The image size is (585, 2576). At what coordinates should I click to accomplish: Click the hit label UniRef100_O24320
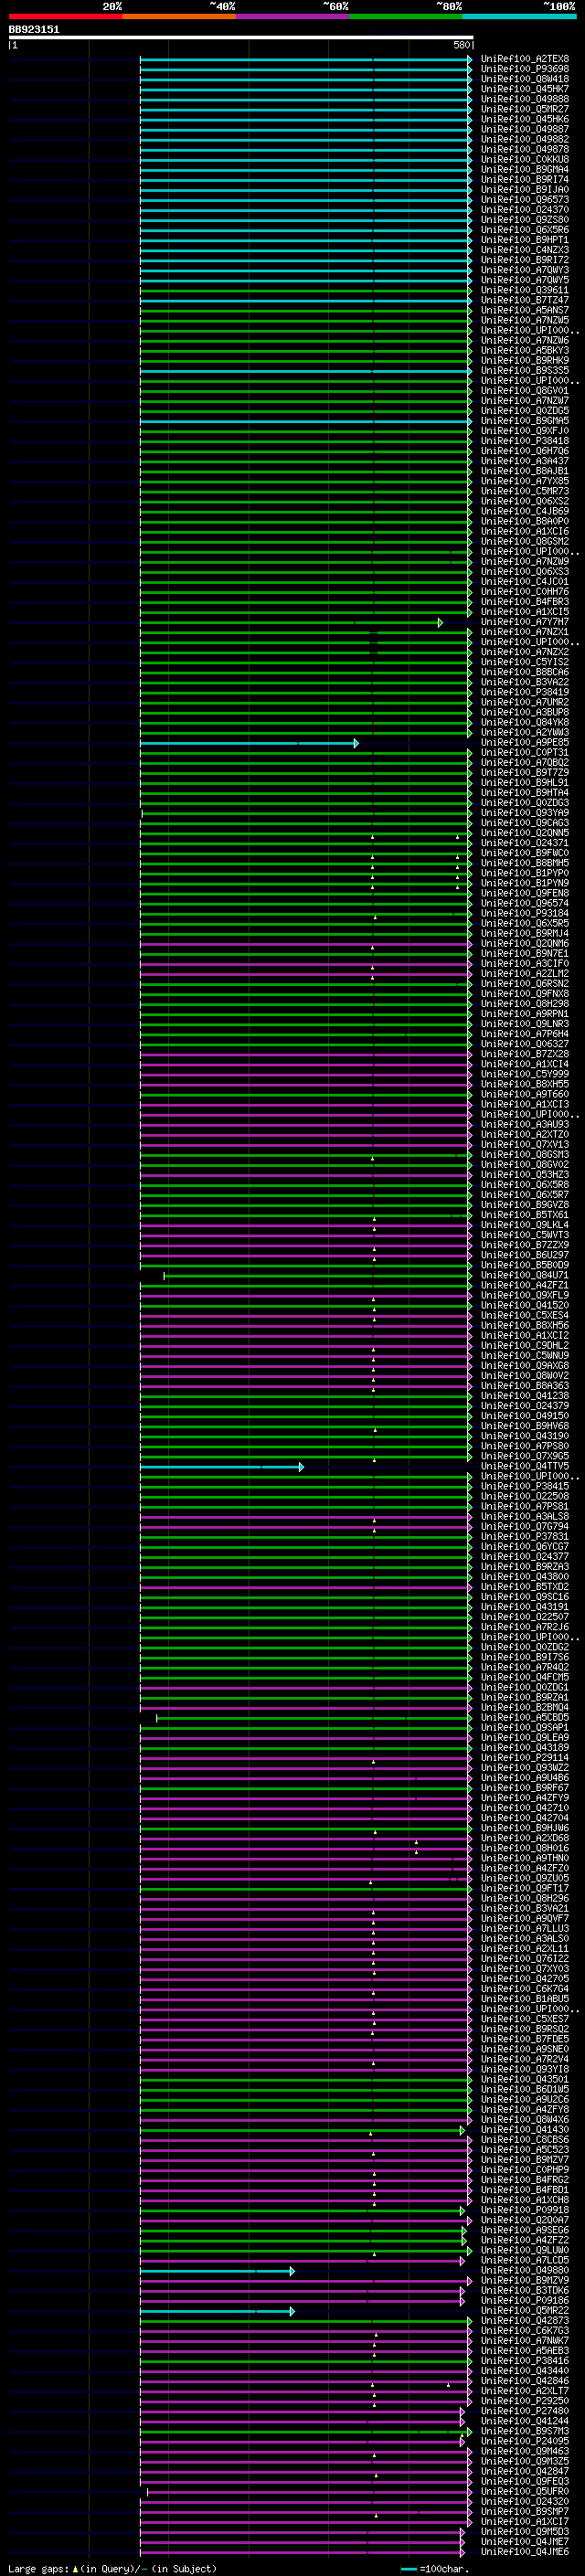[525, 2502]
